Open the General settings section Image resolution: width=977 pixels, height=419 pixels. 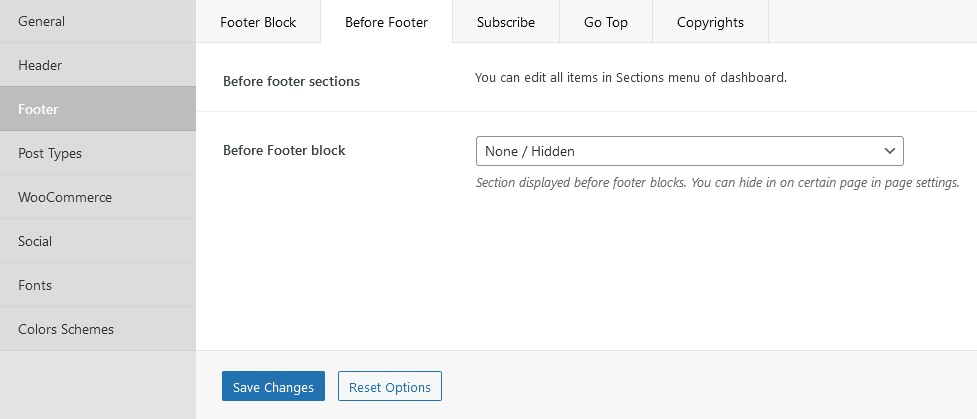pyautogui.click(x=98, y=21)
